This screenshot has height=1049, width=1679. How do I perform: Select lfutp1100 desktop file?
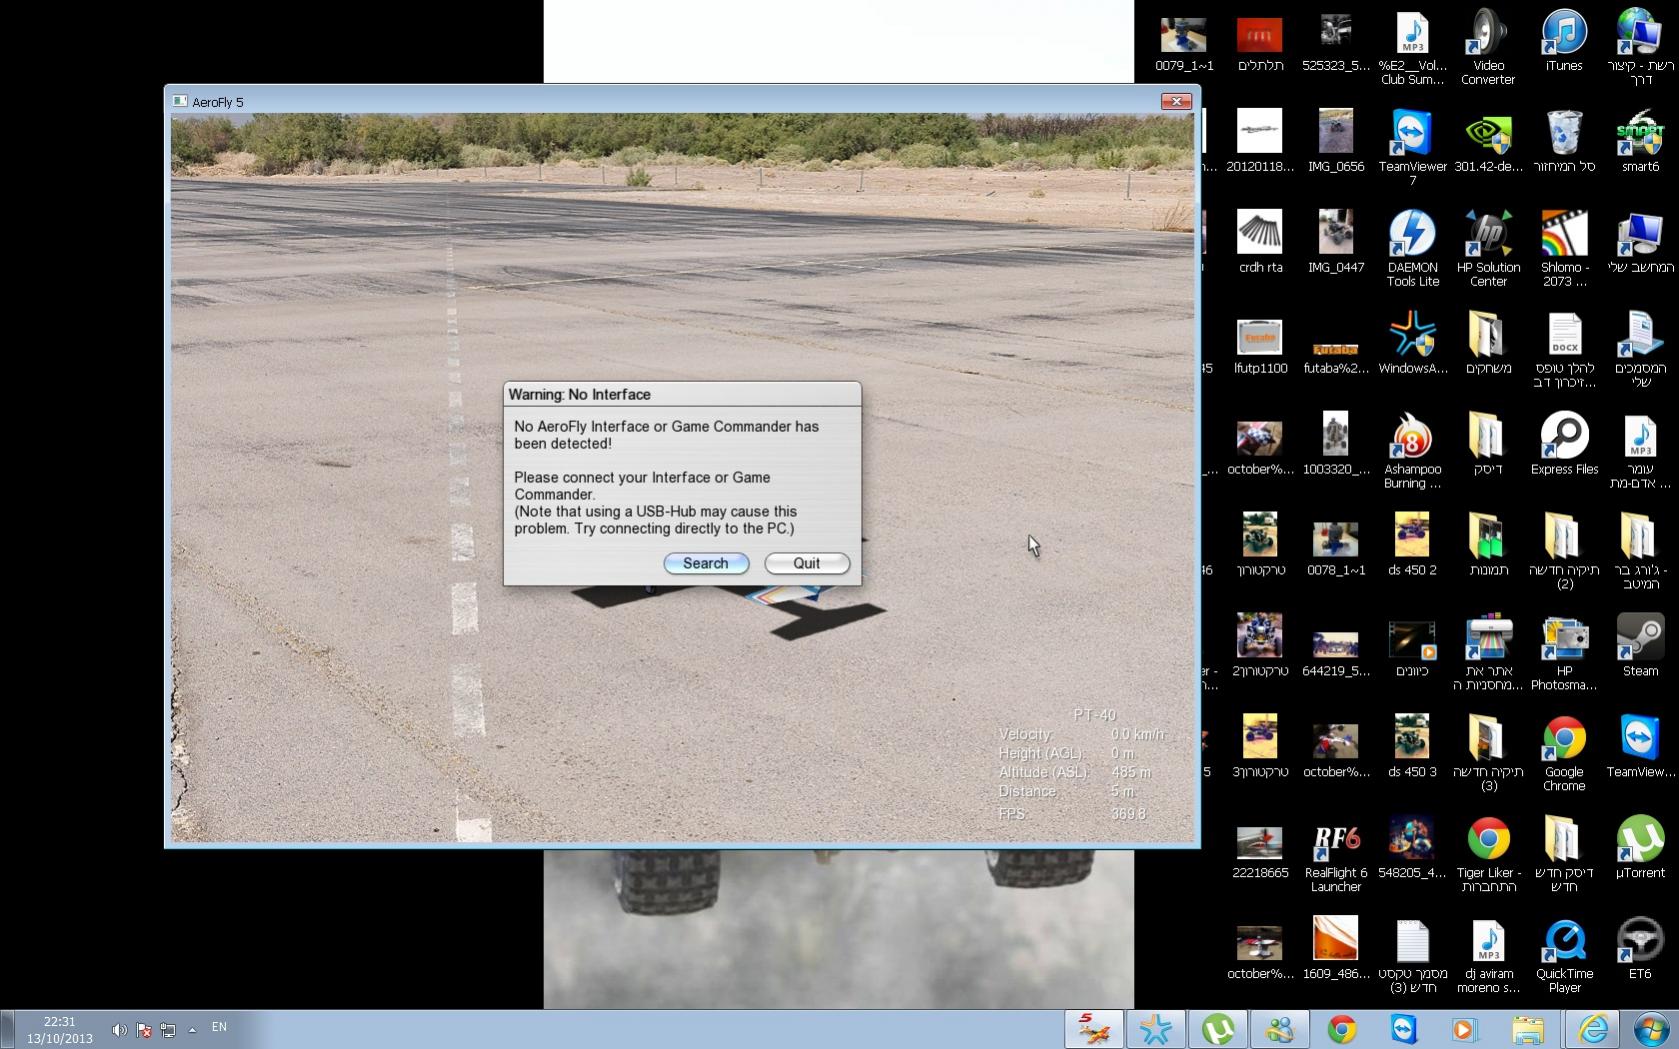pyautogui.click(x=1260, y=346)
